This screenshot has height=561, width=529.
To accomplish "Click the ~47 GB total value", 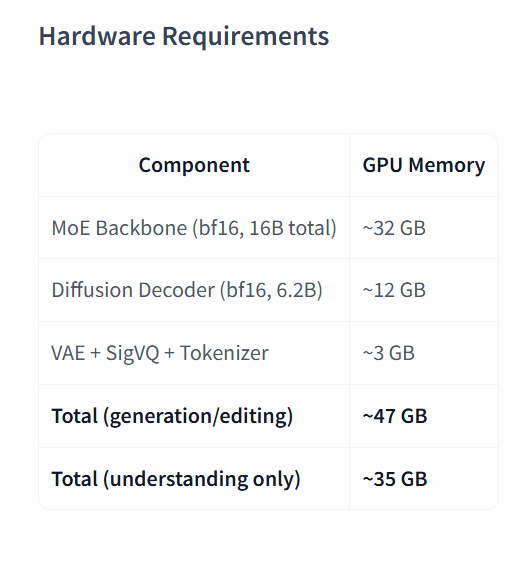I will (x=395, y=416).
